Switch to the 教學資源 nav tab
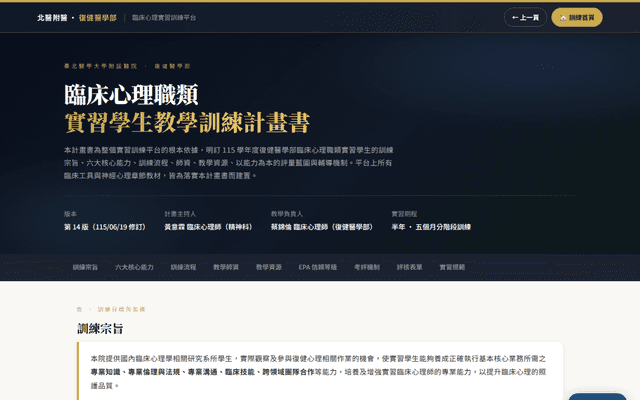Image resolution: width=640 pixels, height=400 pixels. 269,267
